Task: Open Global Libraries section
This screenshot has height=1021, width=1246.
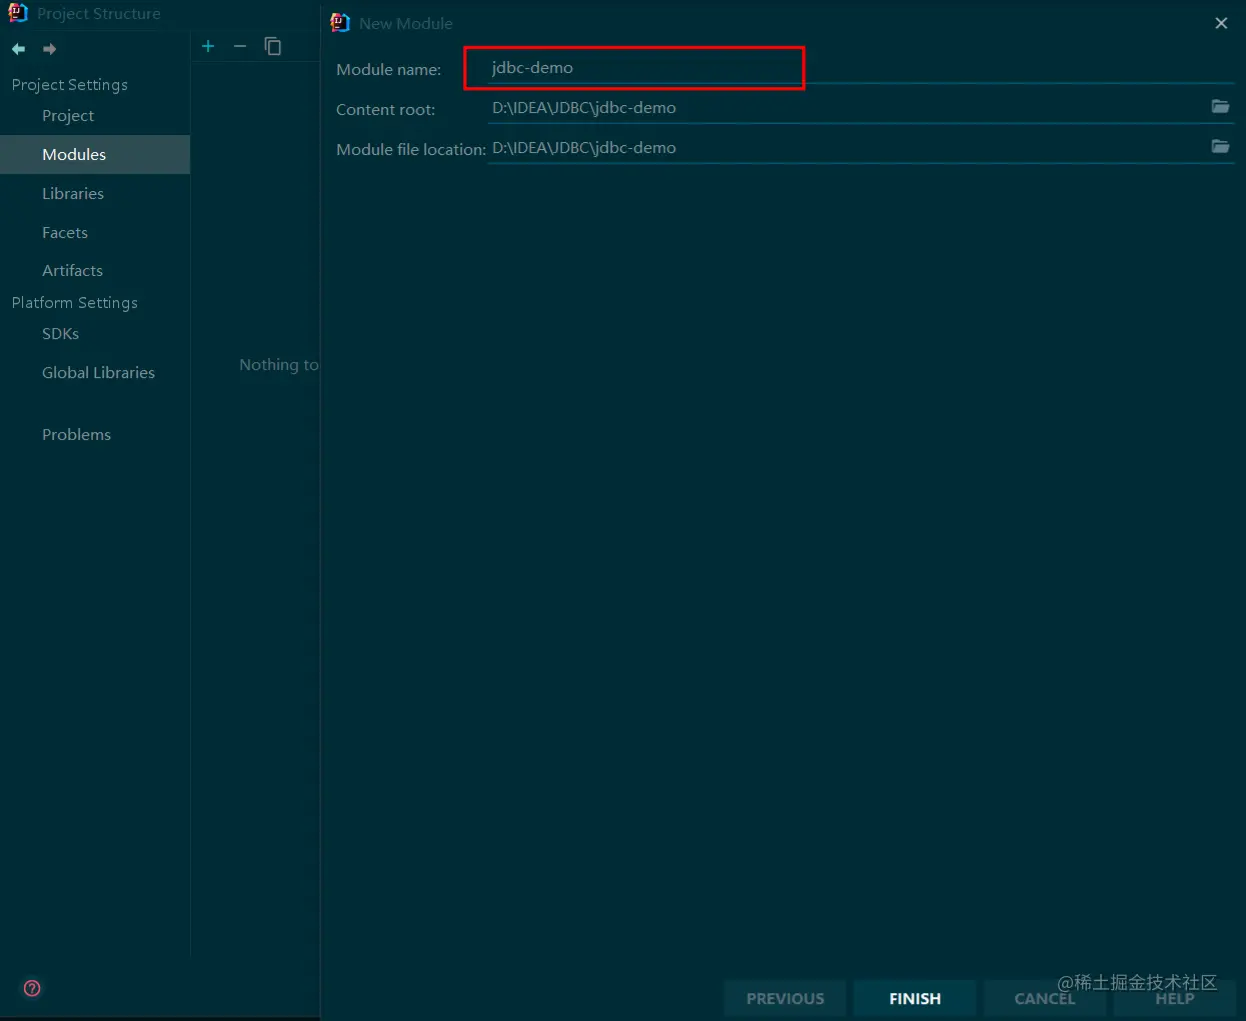Action: [98, 372]
